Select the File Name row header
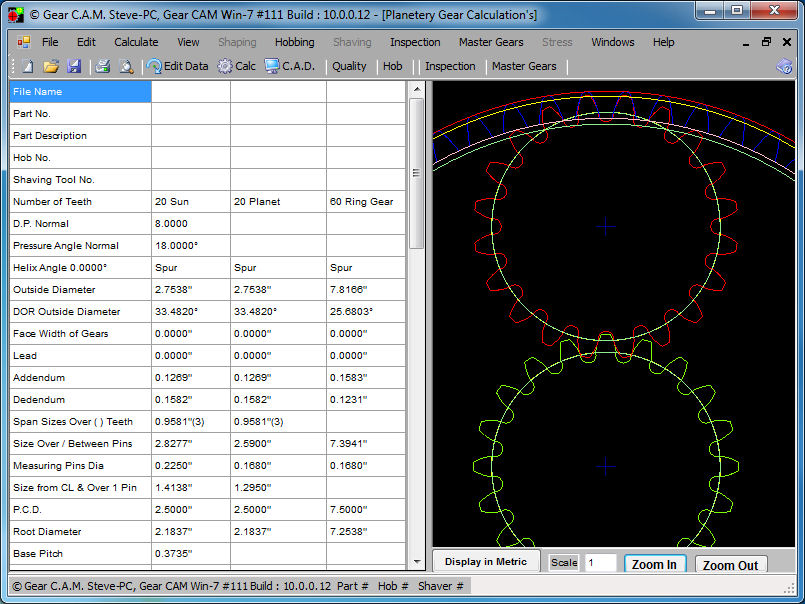 pyautogui.click(x=81, y=92)
